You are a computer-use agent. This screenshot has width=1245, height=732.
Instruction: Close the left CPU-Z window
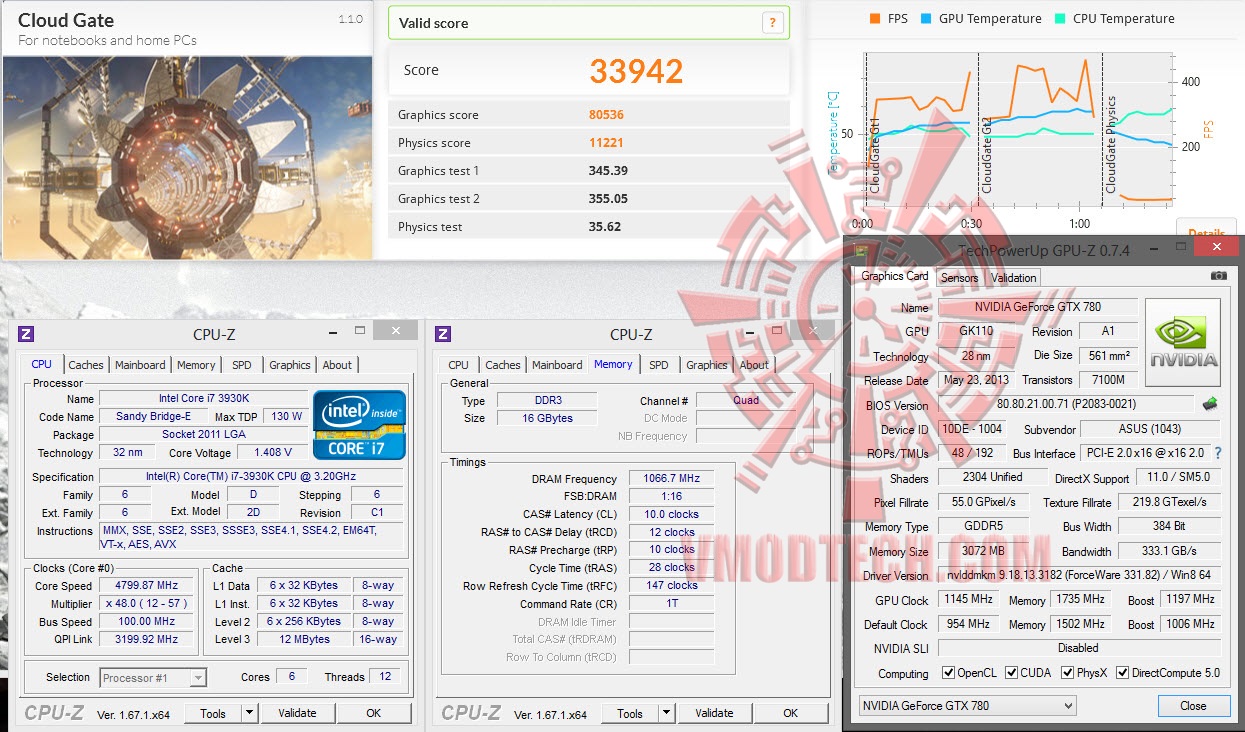click(397, 331)
